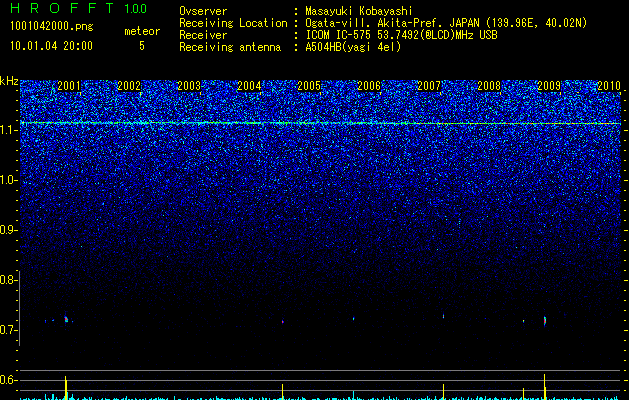This screenshot has height=400, width=629.
Task: Click the 2003 time axis label
Action: click(189, 86)
